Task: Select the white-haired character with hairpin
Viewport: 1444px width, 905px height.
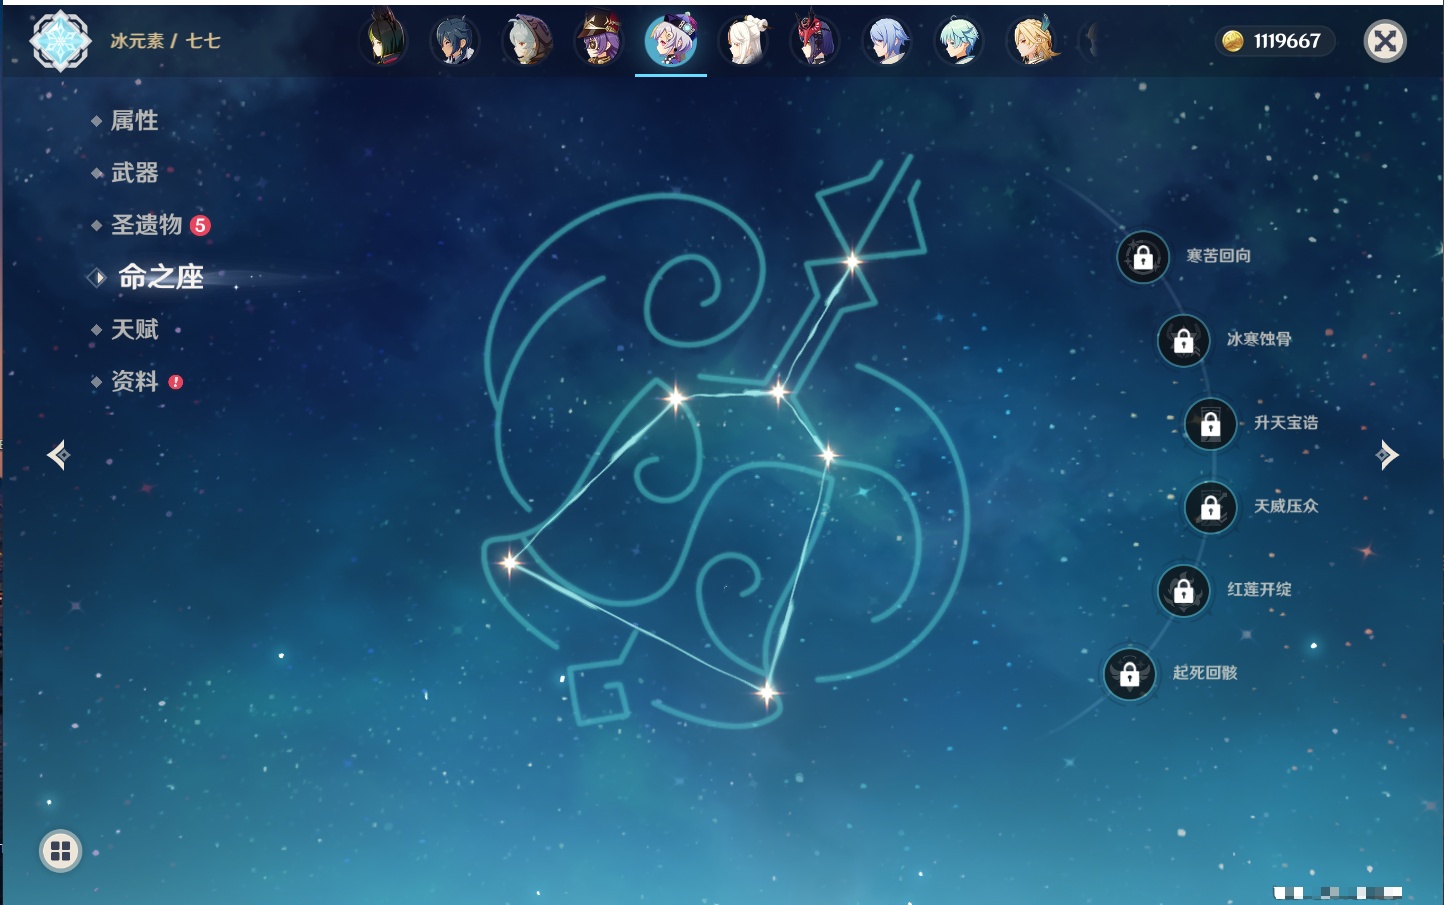Action: [x=744, y=42]
